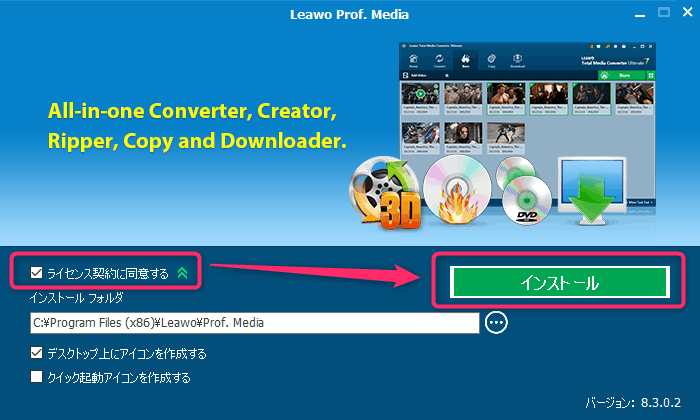Select the Burn tab in the preview image
This screenshot has width=700, height=420.
(465, 60)
